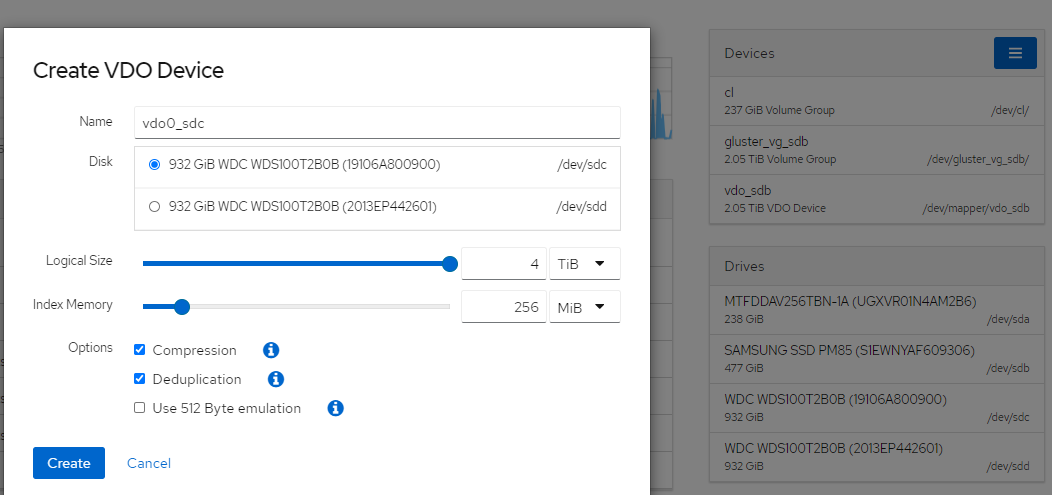The image size is (1052, 495).
Task: Uncheck the Compression checkbox
Action: tap(140, 350)
